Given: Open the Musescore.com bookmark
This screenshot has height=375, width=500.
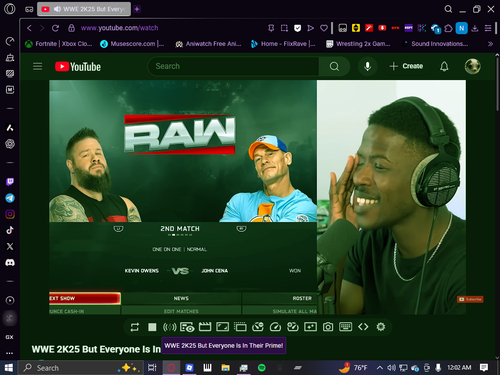Looking at the screenshot, I should [132, 44].
